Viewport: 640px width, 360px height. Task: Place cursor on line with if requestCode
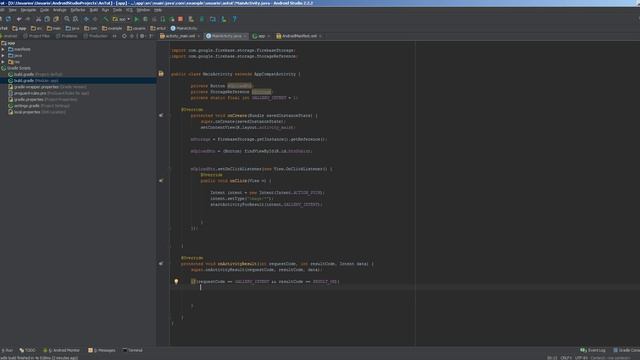pyautogui.click(x=265, y=282)
